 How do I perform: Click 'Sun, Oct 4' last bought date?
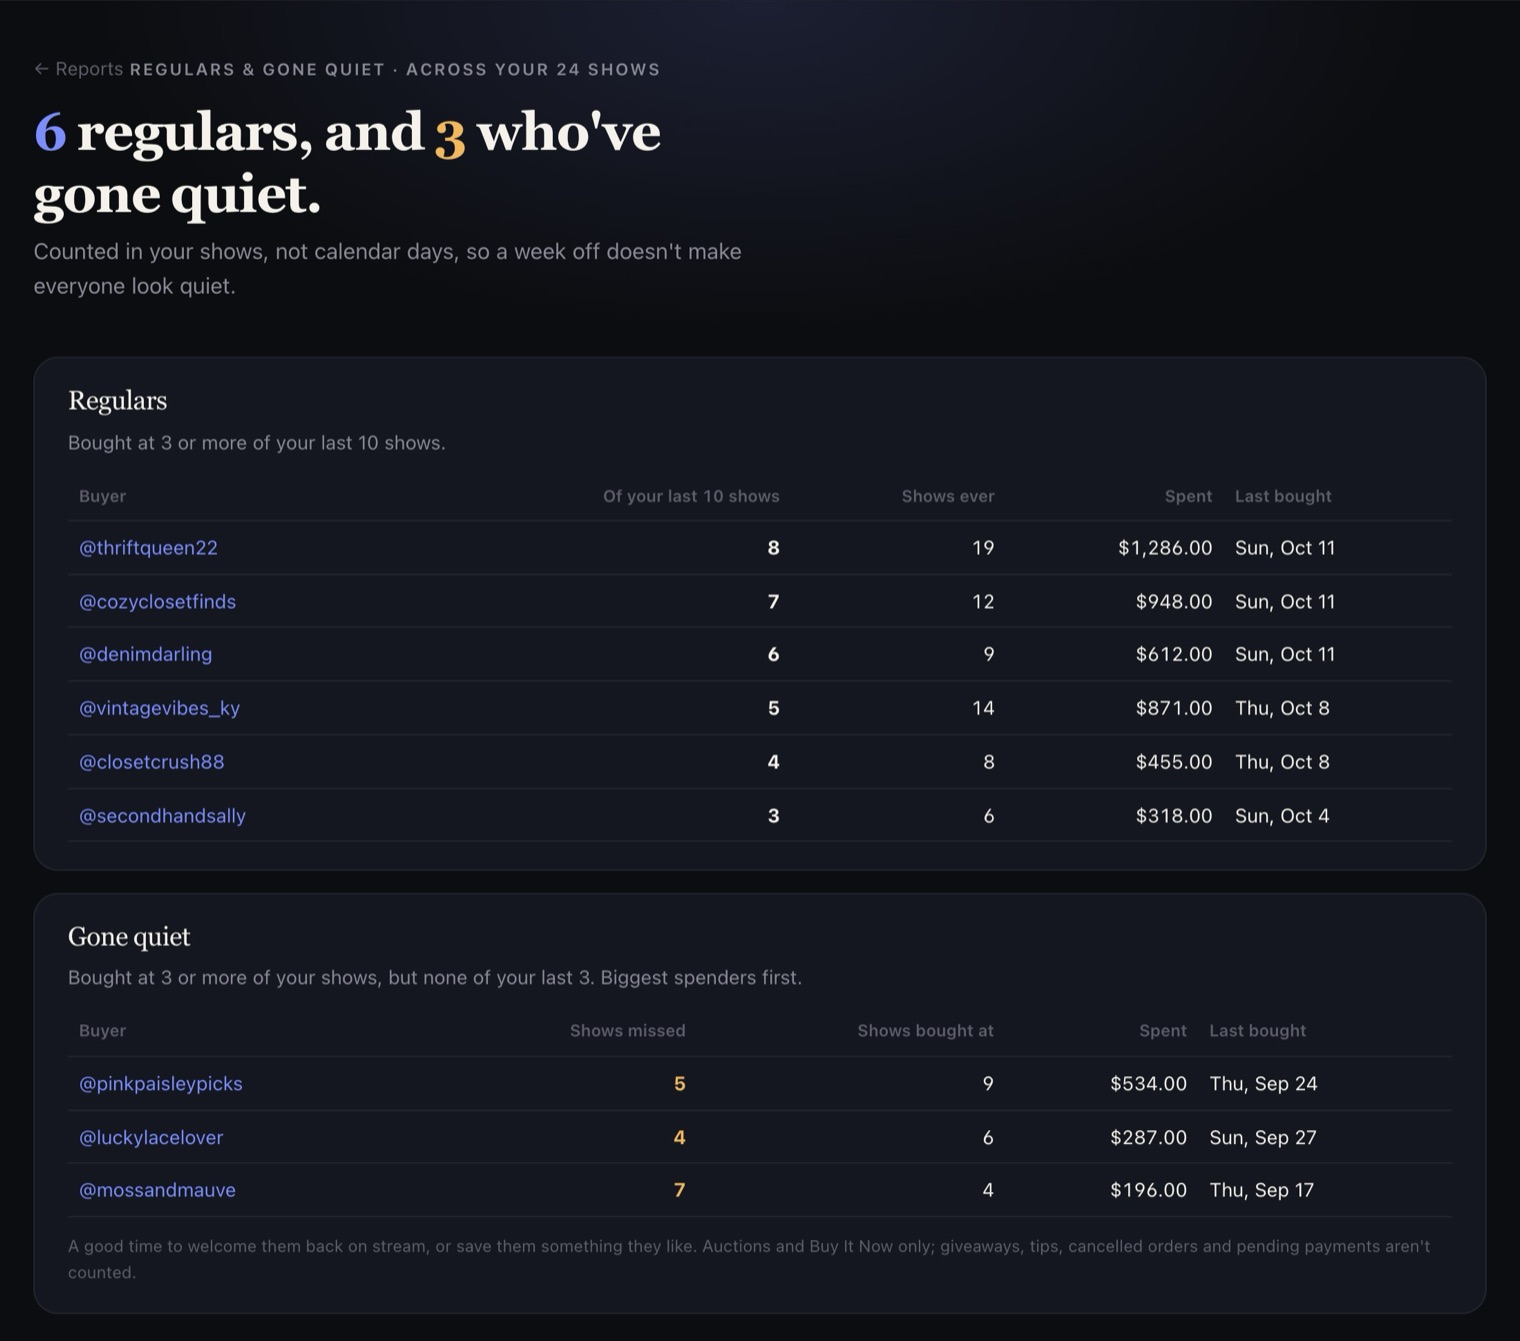pyautogui.click(x=1282, y=816)
